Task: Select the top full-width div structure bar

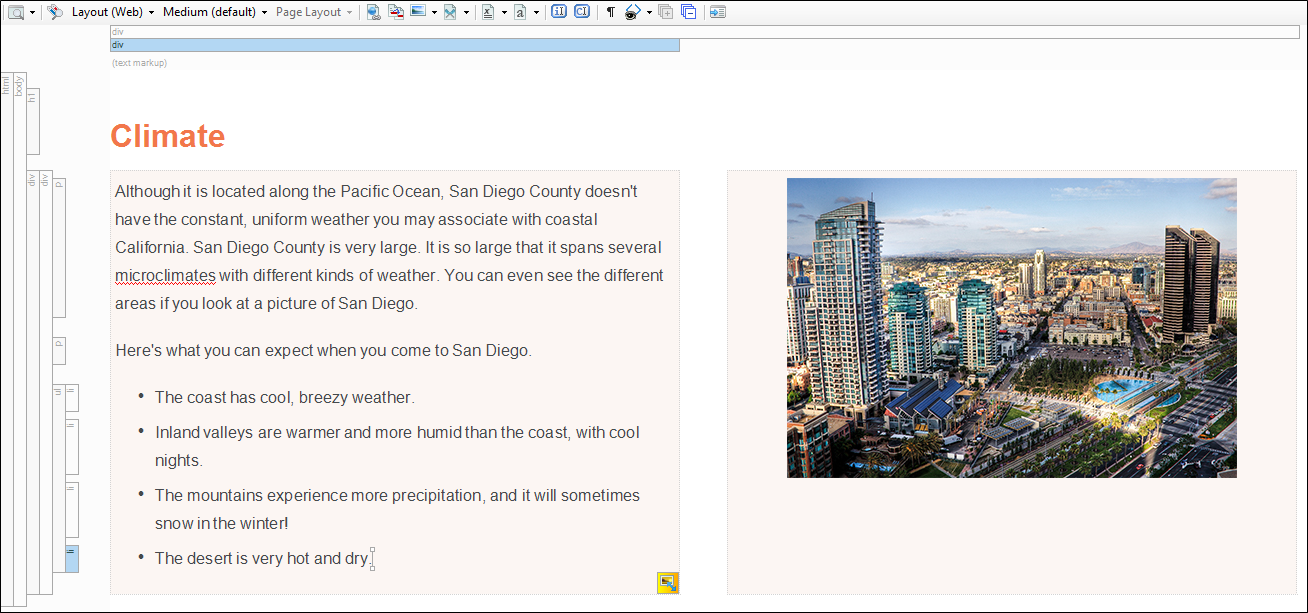Action: click(x=705, y=32)
